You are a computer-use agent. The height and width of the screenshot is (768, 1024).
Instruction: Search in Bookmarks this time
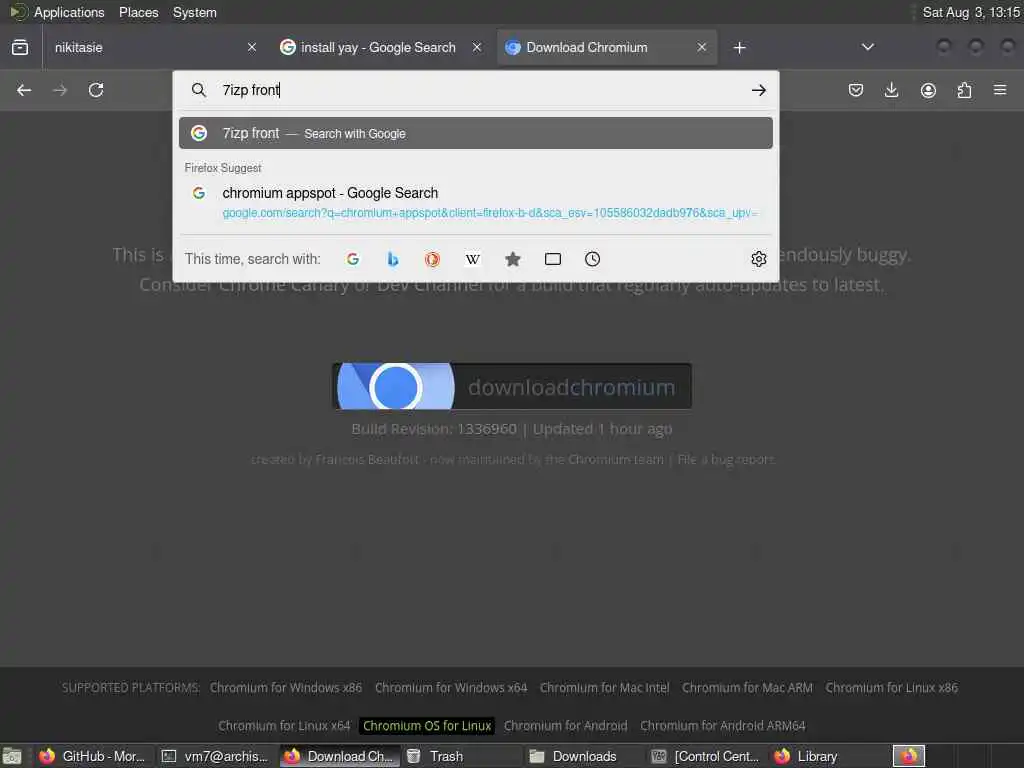tap(513, 259)
